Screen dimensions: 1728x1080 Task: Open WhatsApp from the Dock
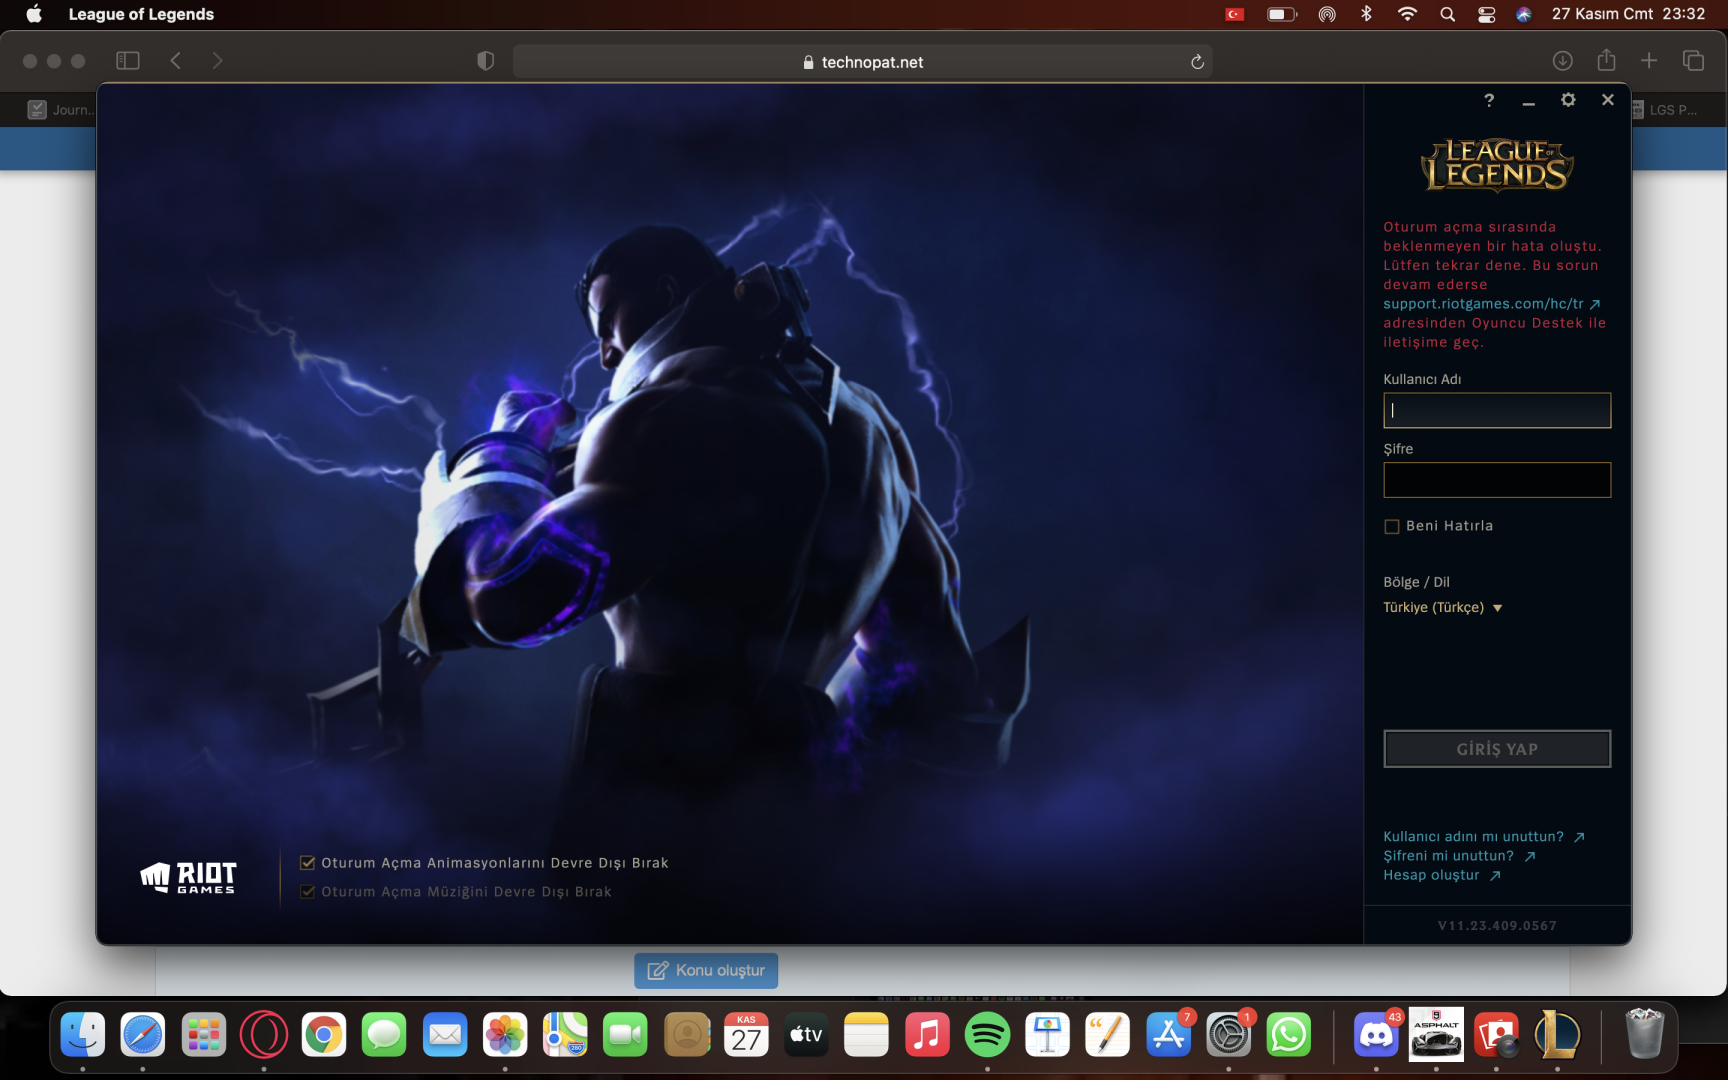(1289, 1035)
